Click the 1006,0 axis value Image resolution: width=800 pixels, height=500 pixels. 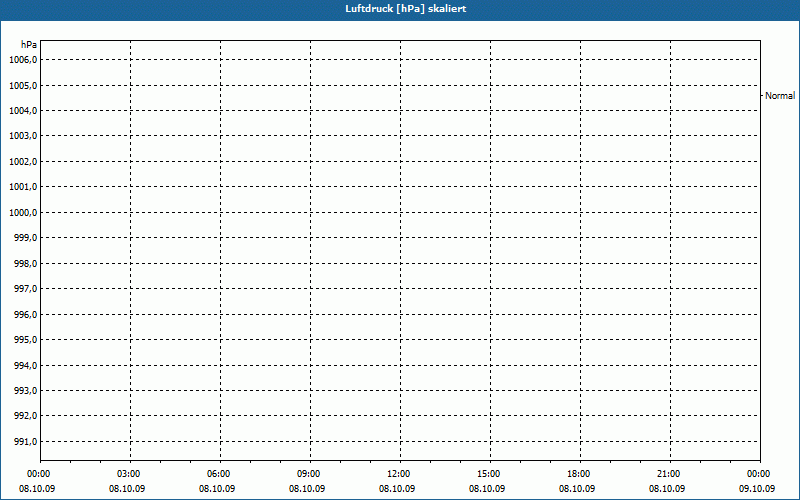coord(23,60)
